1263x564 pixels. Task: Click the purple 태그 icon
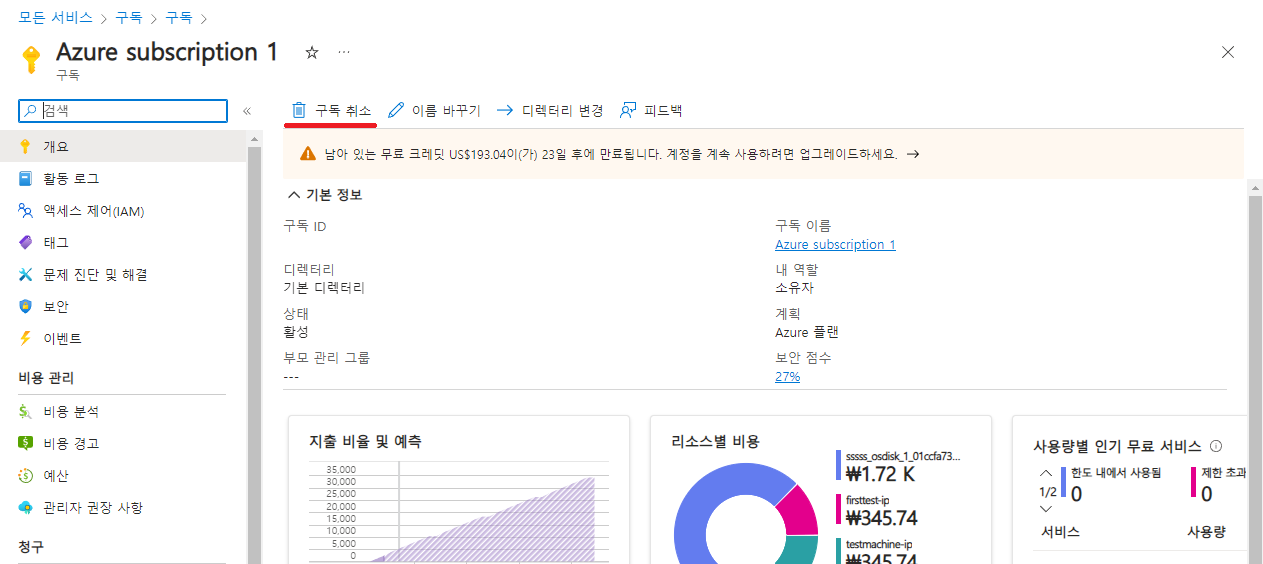[26, 243]
